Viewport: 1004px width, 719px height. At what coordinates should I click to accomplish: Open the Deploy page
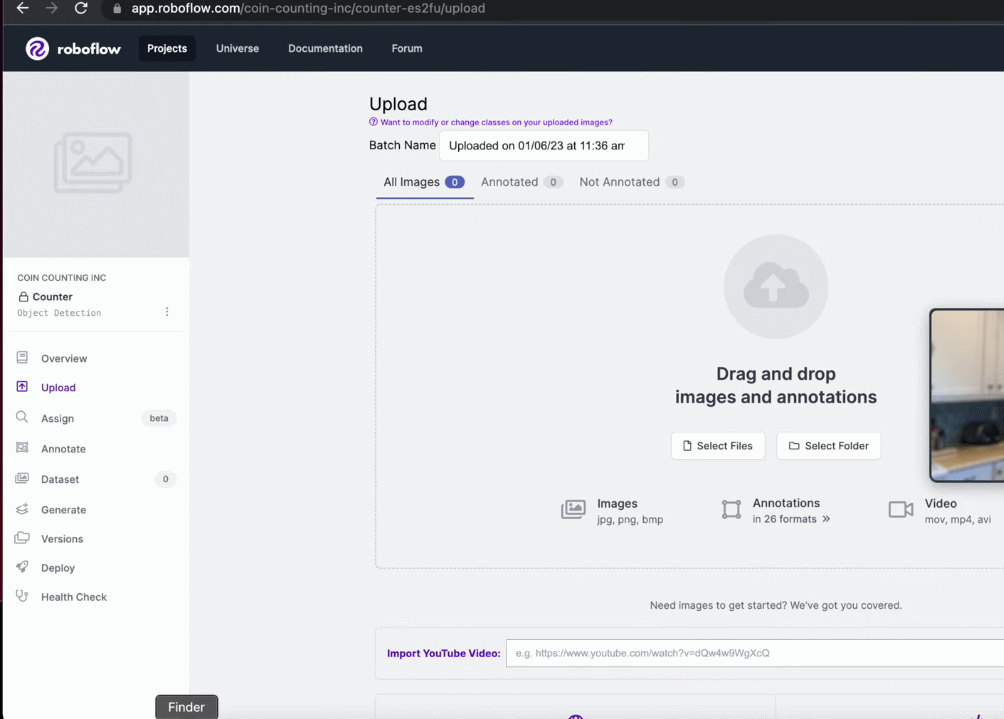tap(58, 568)
